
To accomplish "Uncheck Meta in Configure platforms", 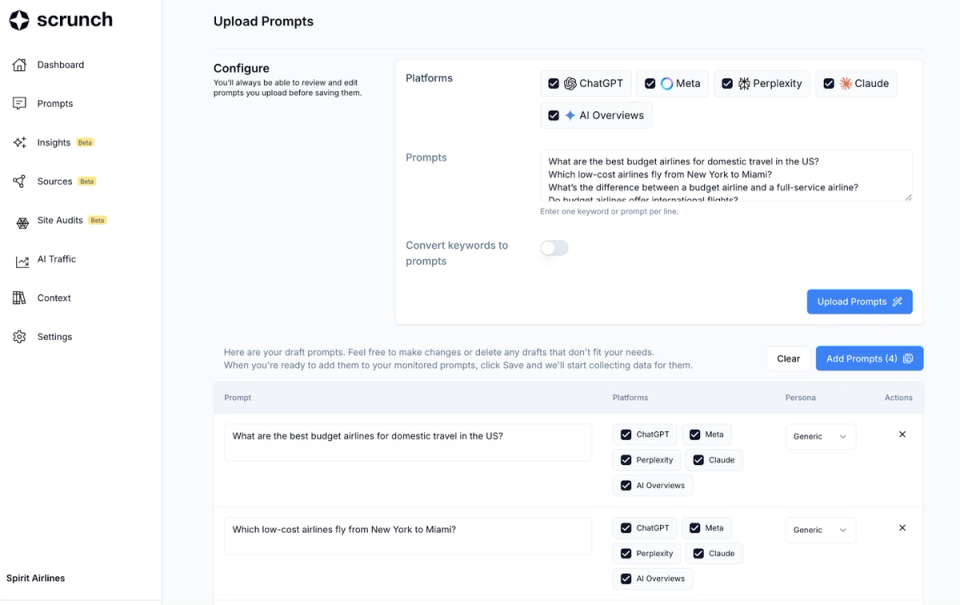I will [x=650, y=83].
